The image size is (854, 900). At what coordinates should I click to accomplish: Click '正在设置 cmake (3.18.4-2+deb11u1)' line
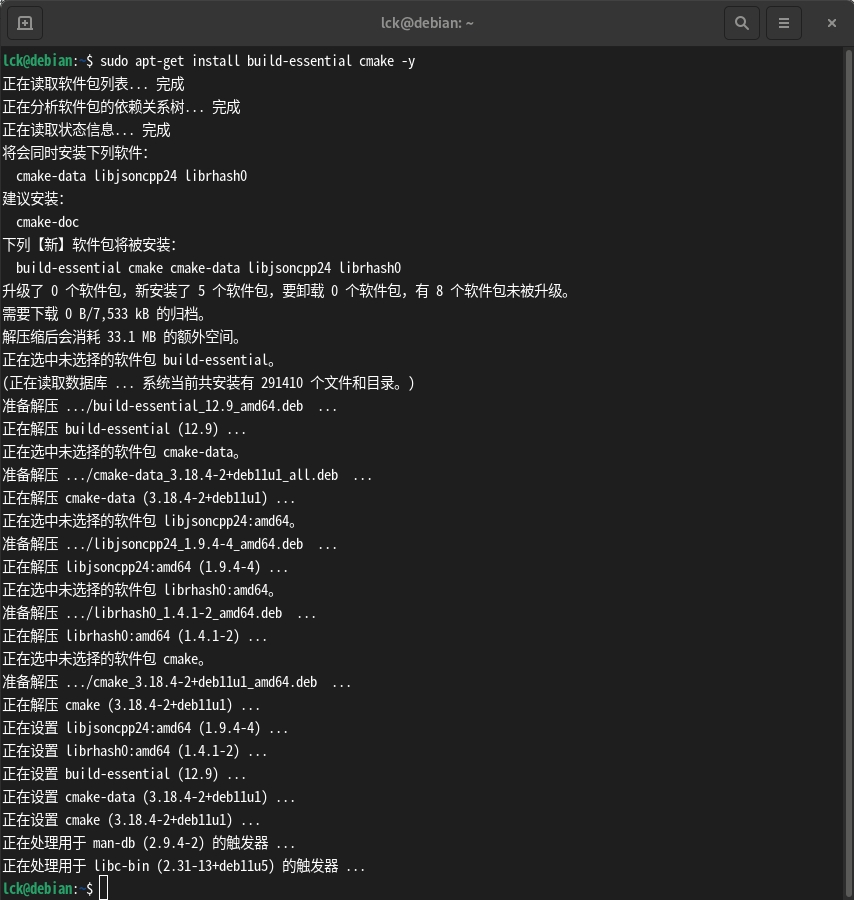coord(131,820)
